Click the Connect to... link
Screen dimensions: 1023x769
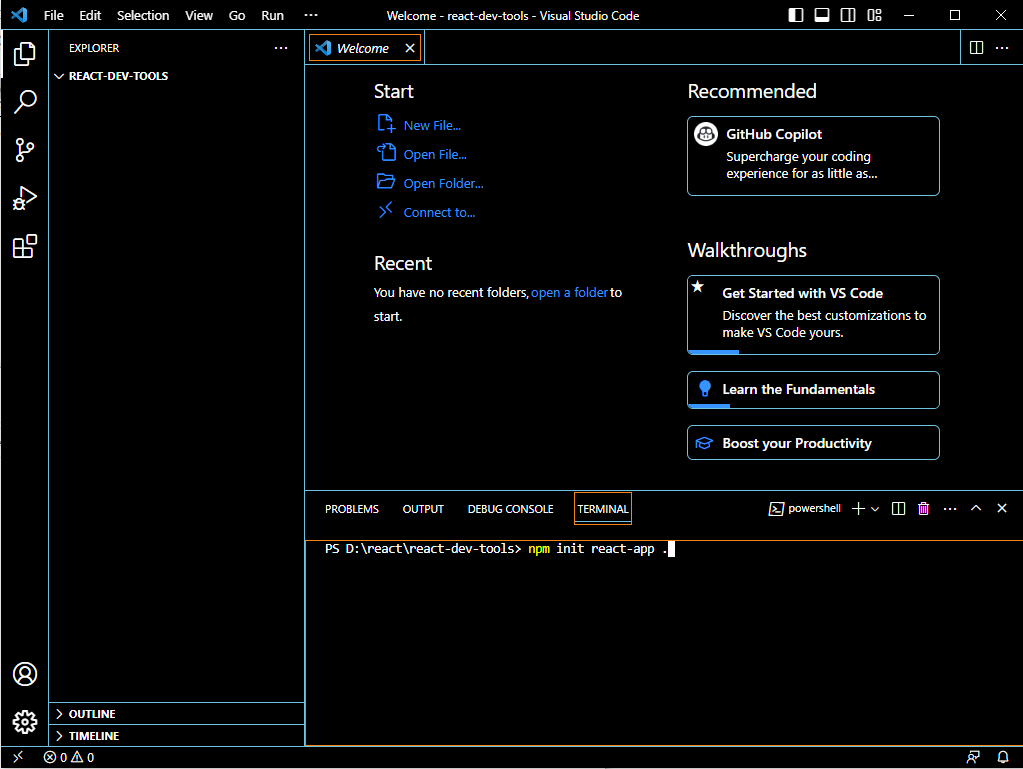click(427, 212)
